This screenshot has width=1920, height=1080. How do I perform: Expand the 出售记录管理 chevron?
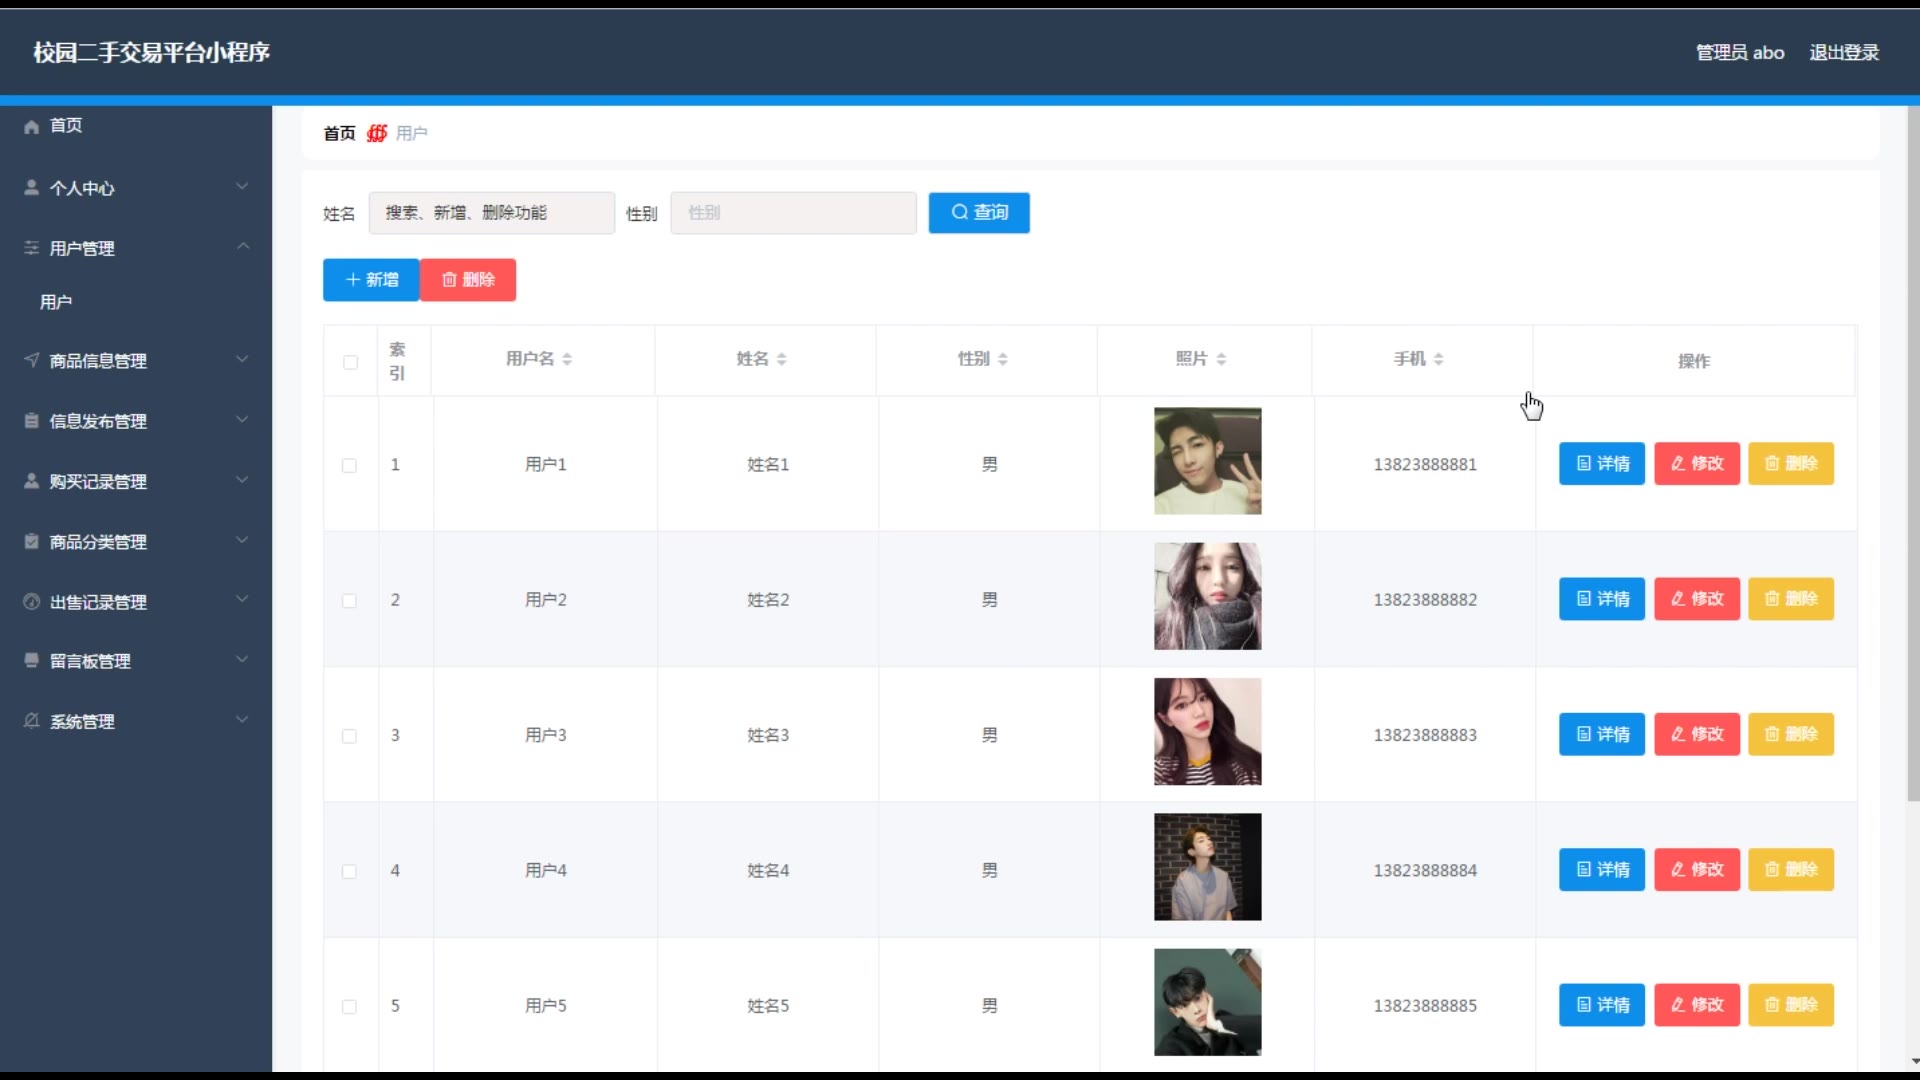(242, 600)
